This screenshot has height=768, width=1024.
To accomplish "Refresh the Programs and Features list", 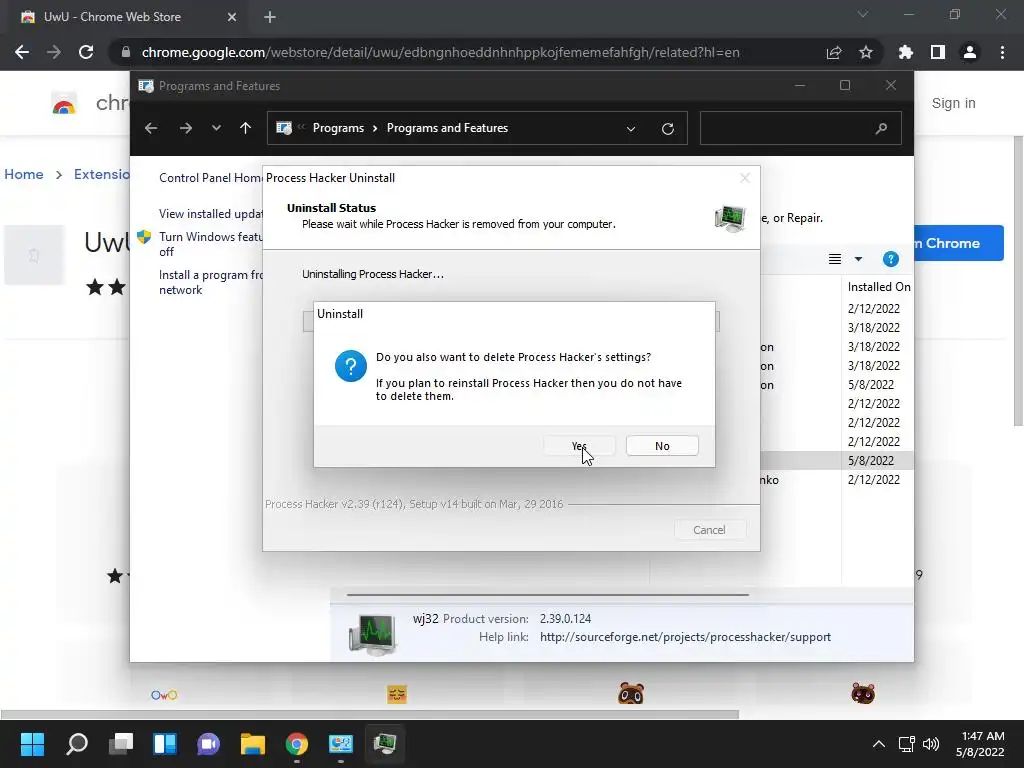I will (x=667, y=129).
